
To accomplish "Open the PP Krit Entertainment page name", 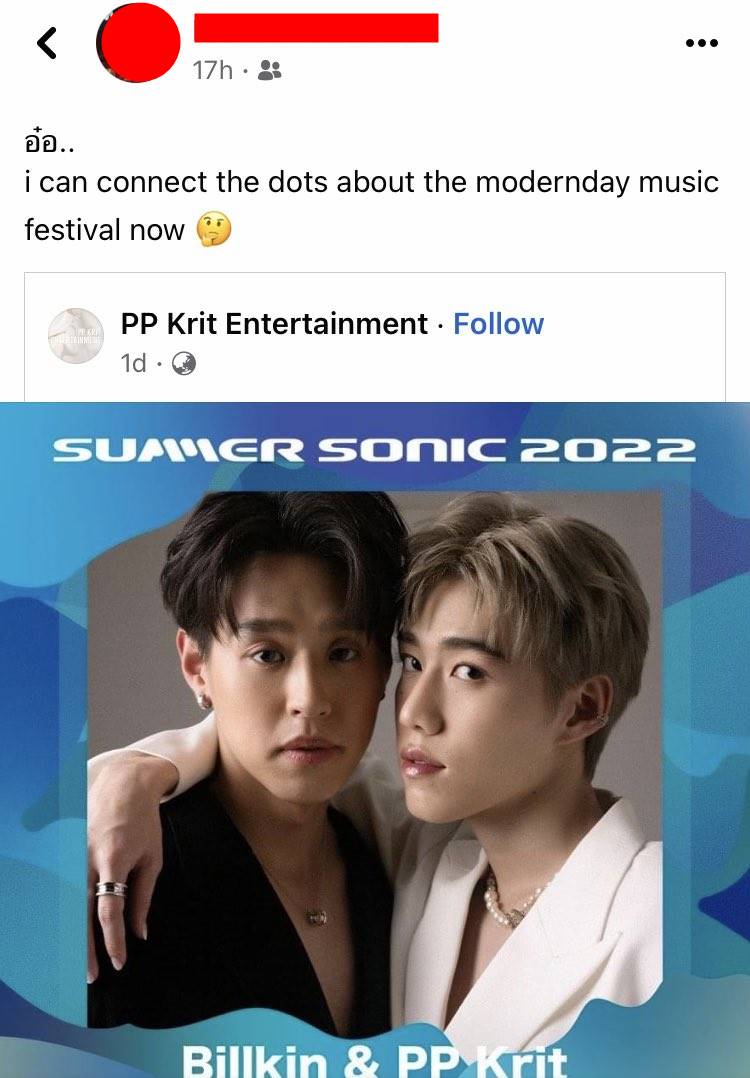I will 274,324.
